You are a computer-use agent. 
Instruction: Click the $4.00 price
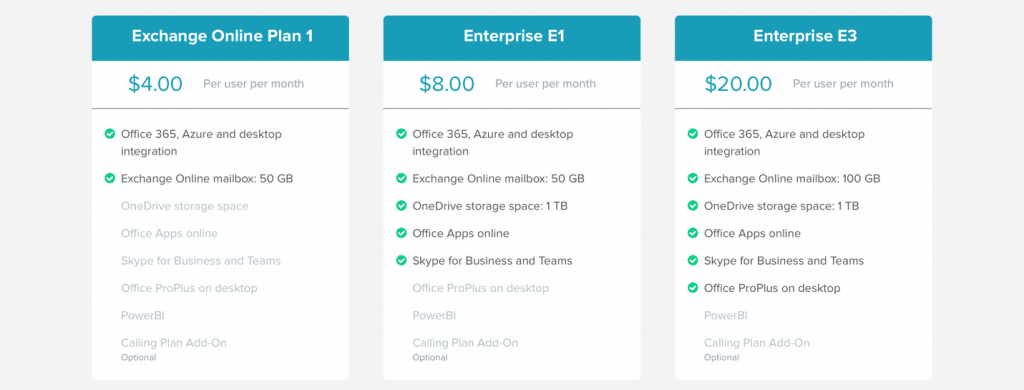(155, 84)
